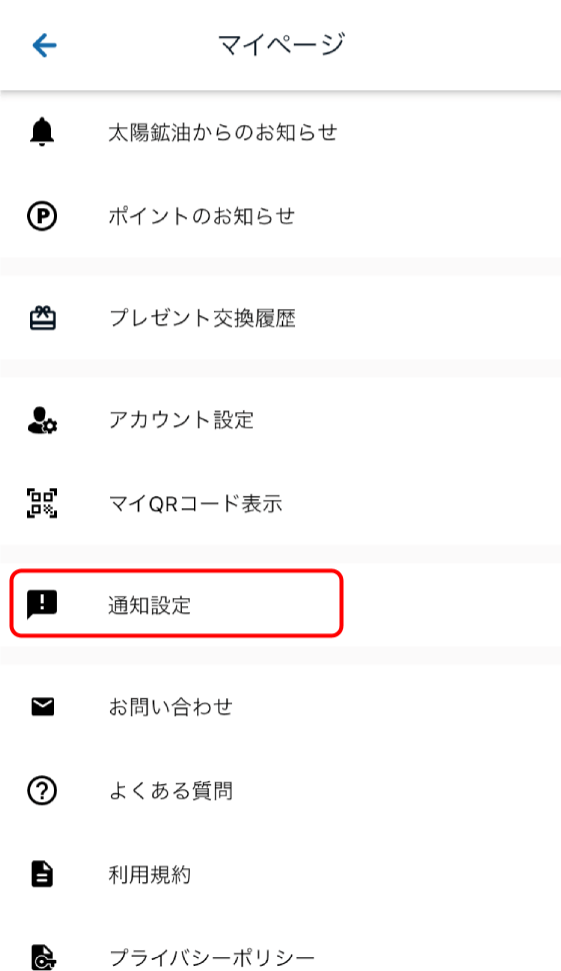561x971 pixels.
Task: Tap the blue back arrow
Action: 45,45
